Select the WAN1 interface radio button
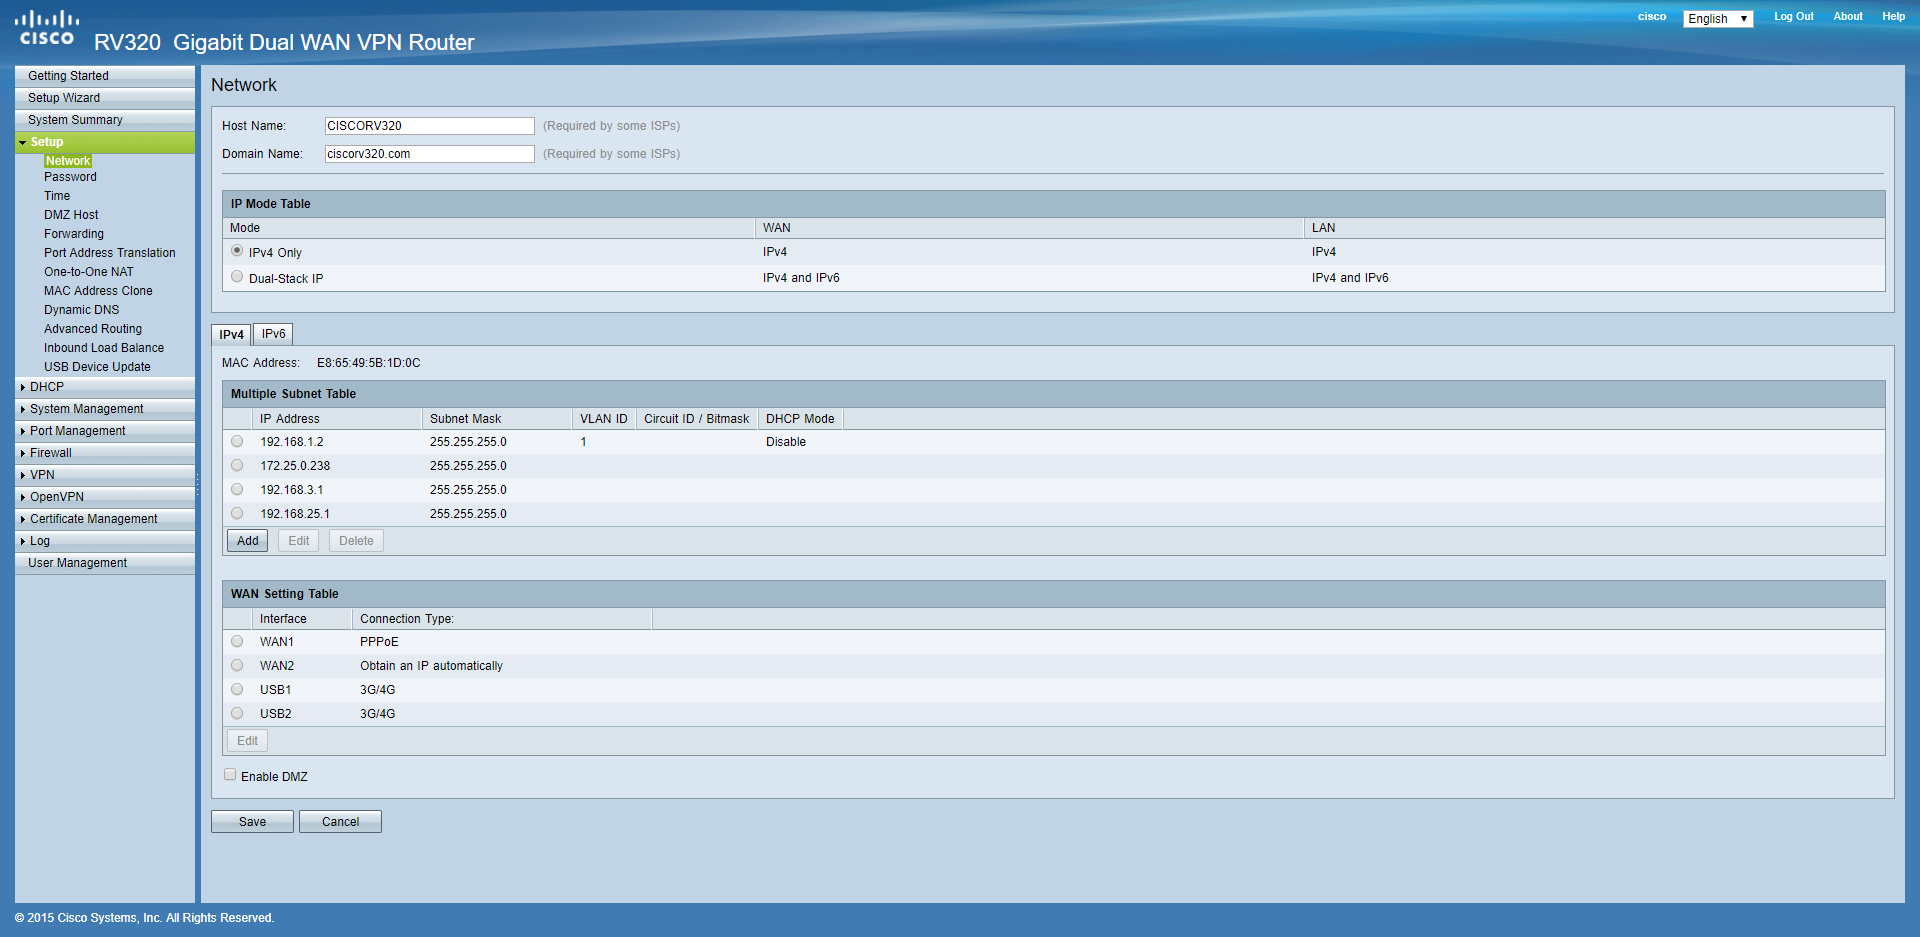 pyautogui.click(x=237, y=641)
